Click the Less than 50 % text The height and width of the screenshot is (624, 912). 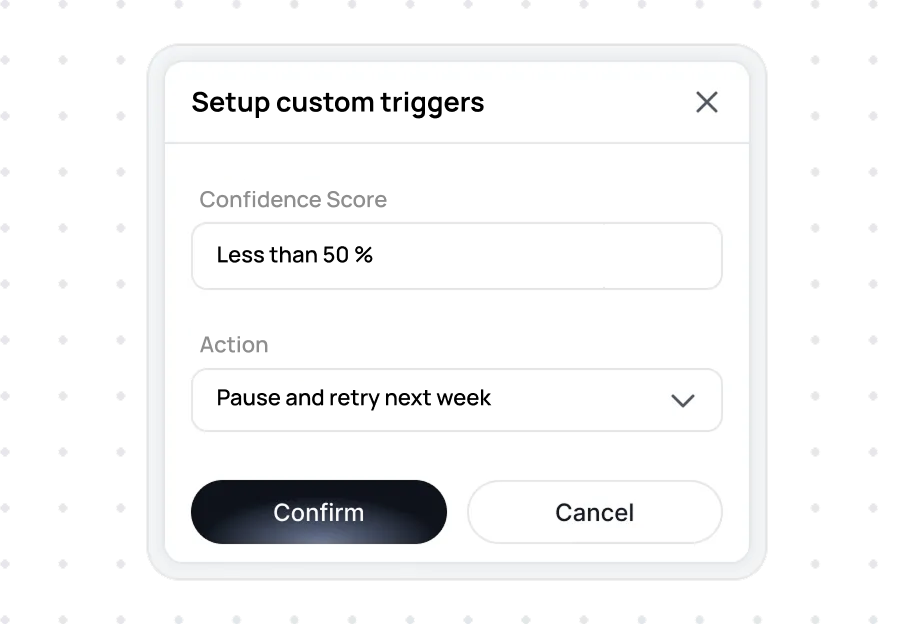294,255
